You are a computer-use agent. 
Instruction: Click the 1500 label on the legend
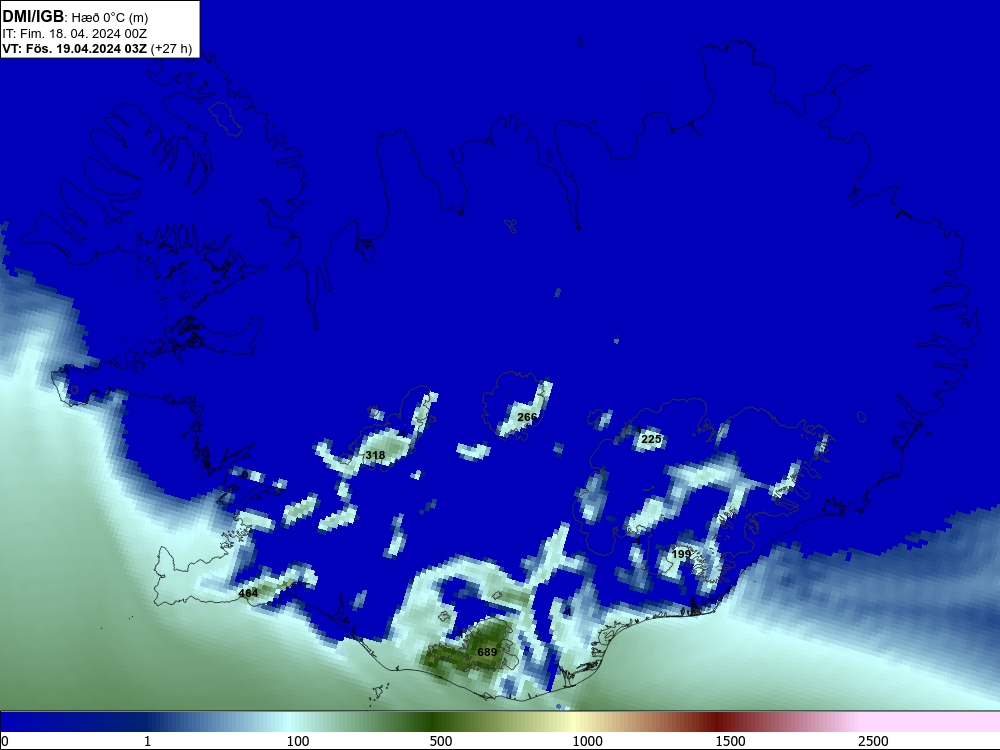[x=730, y=741]
